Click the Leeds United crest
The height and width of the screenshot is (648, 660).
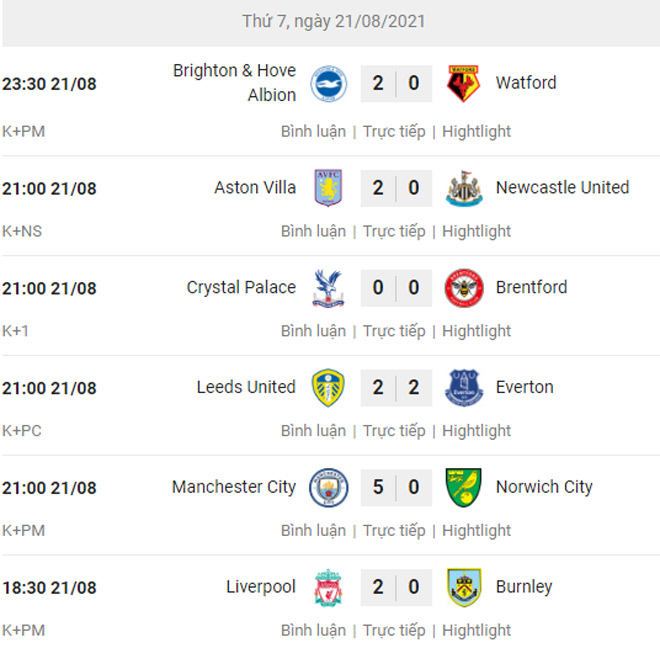[328, 388]
